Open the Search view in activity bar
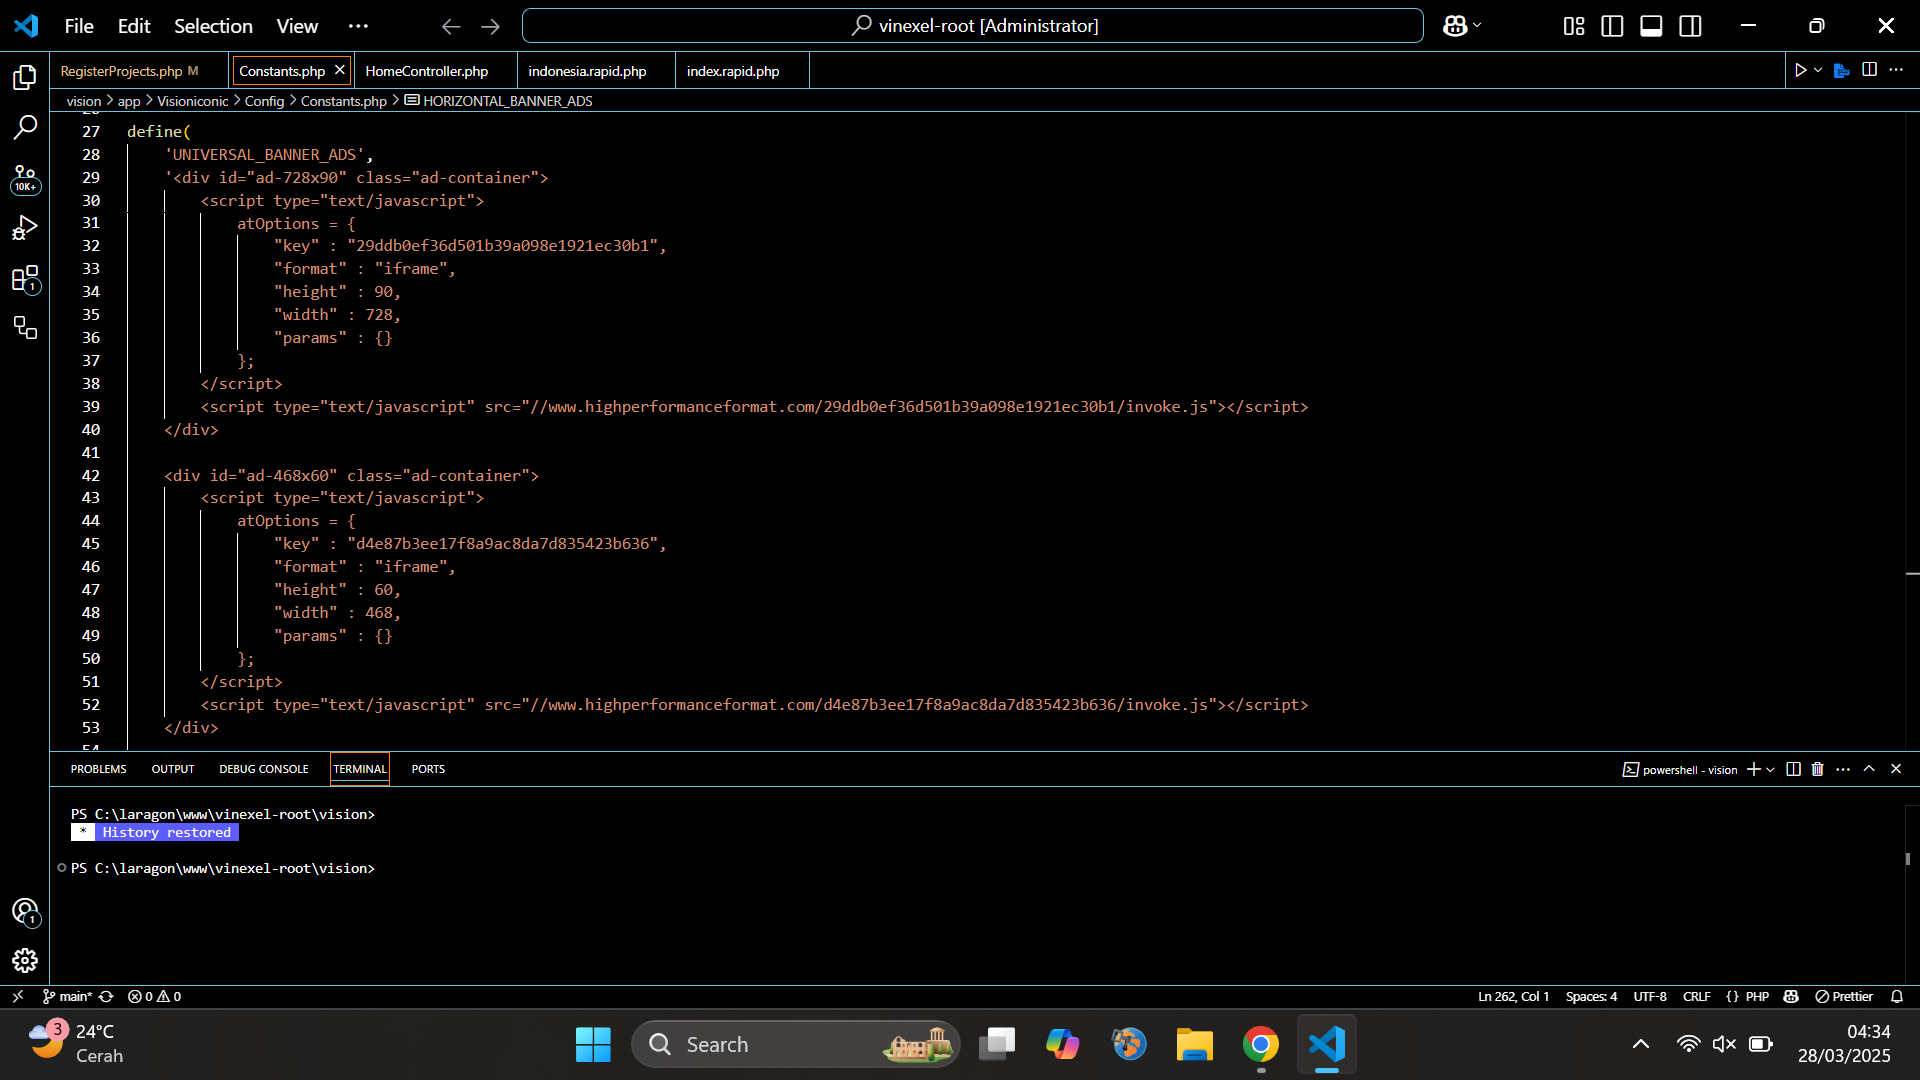Image resolution: width=1920 pixels, height=1080 pixels. 25,127
